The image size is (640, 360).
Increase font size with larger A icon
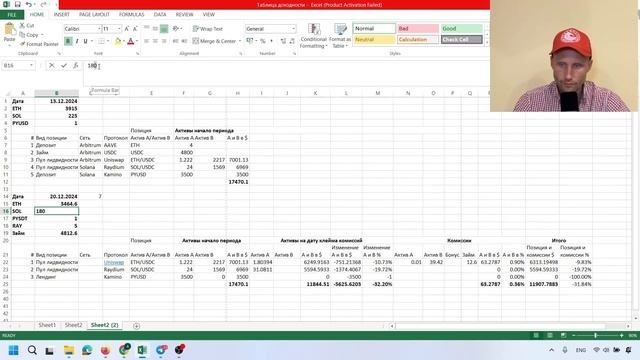coord(127,29)
